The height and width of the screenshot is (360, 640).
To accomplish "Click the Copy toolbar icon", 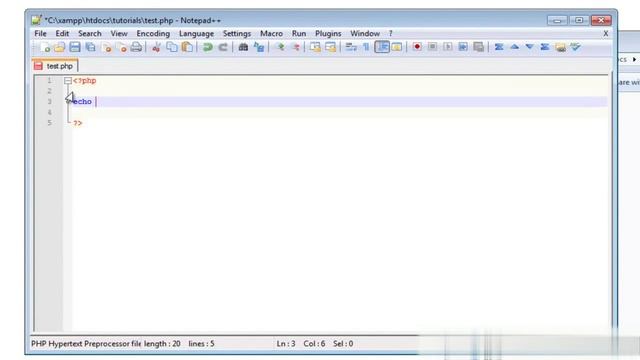I will point(172,47).
